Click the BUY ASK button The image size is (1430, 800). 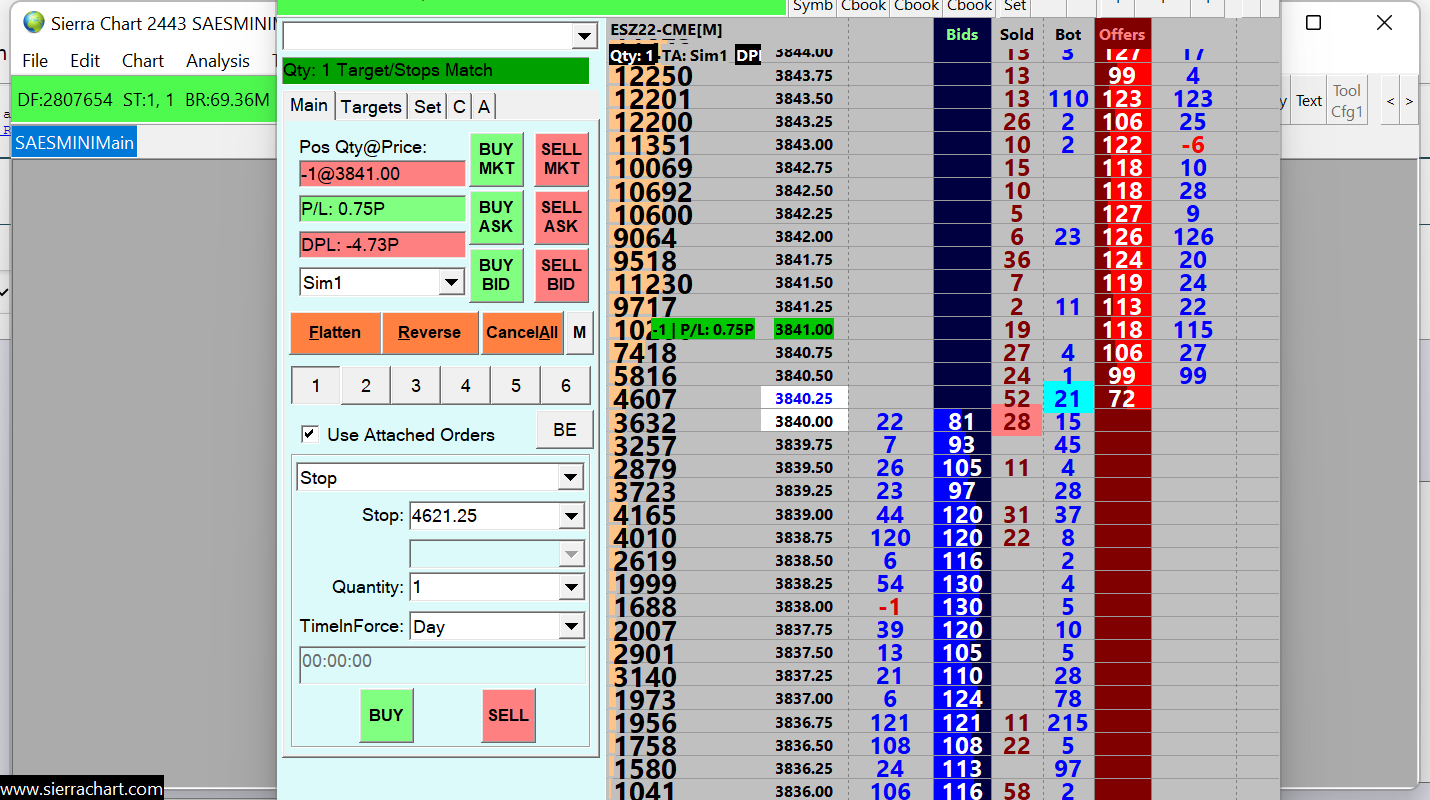click(496, 217)
